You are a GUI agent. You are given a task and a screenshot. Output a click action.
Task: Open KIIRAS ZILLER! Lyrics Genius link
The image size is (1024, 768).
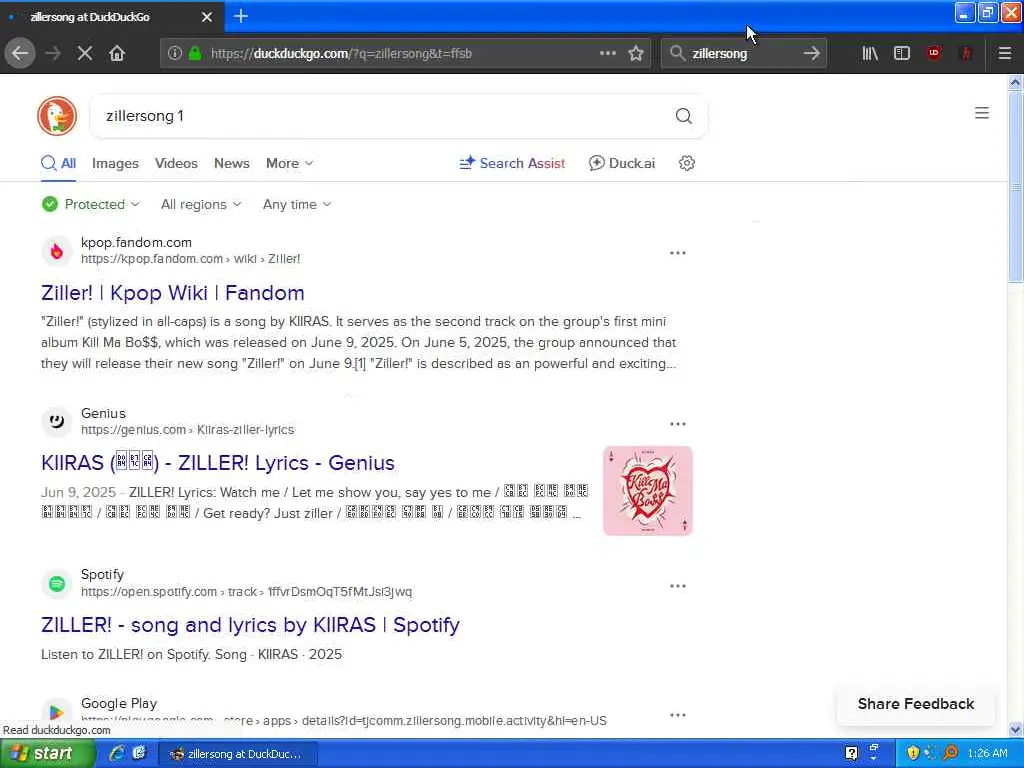pyautogui.click(x=217, y=463)
